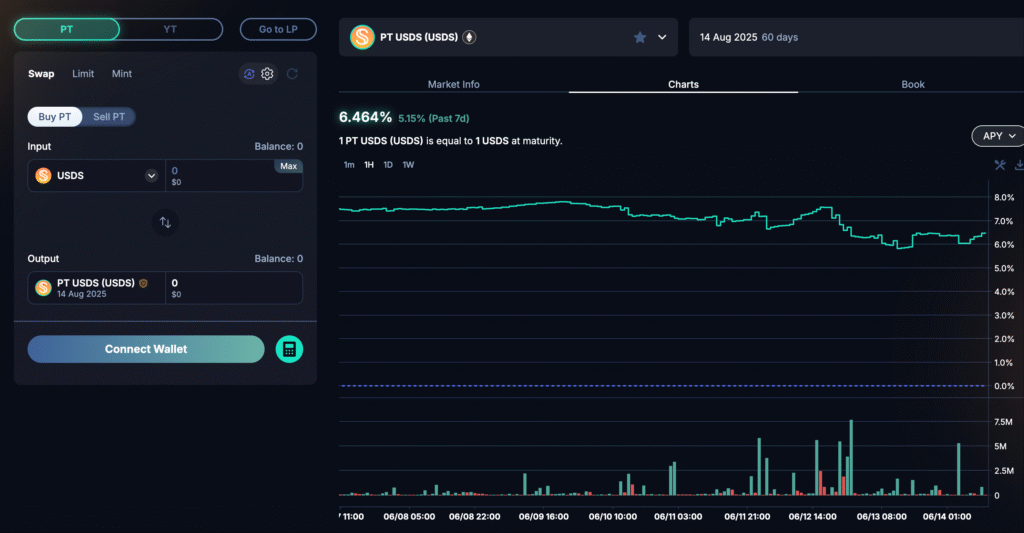Click the Ethereum chain badge icon

[x=469, y=37]
